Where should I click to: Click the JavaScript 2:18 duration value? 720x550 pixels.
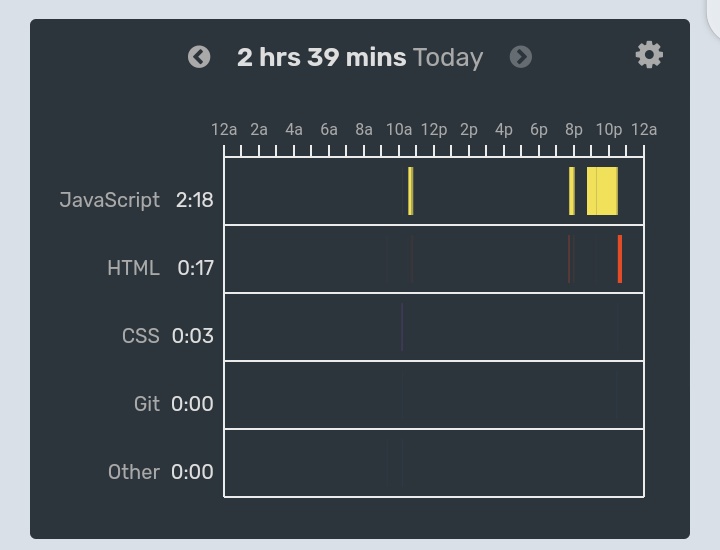point(195,200)
